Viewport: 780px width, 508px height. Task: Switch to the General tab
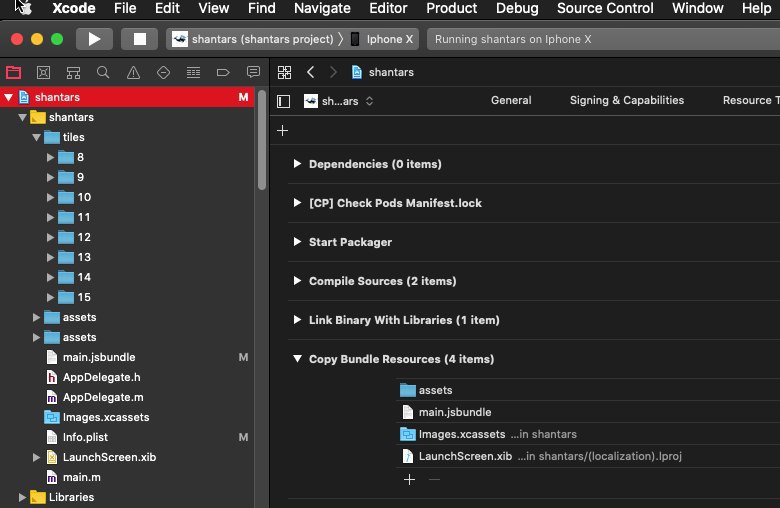[x=511, y=101]
